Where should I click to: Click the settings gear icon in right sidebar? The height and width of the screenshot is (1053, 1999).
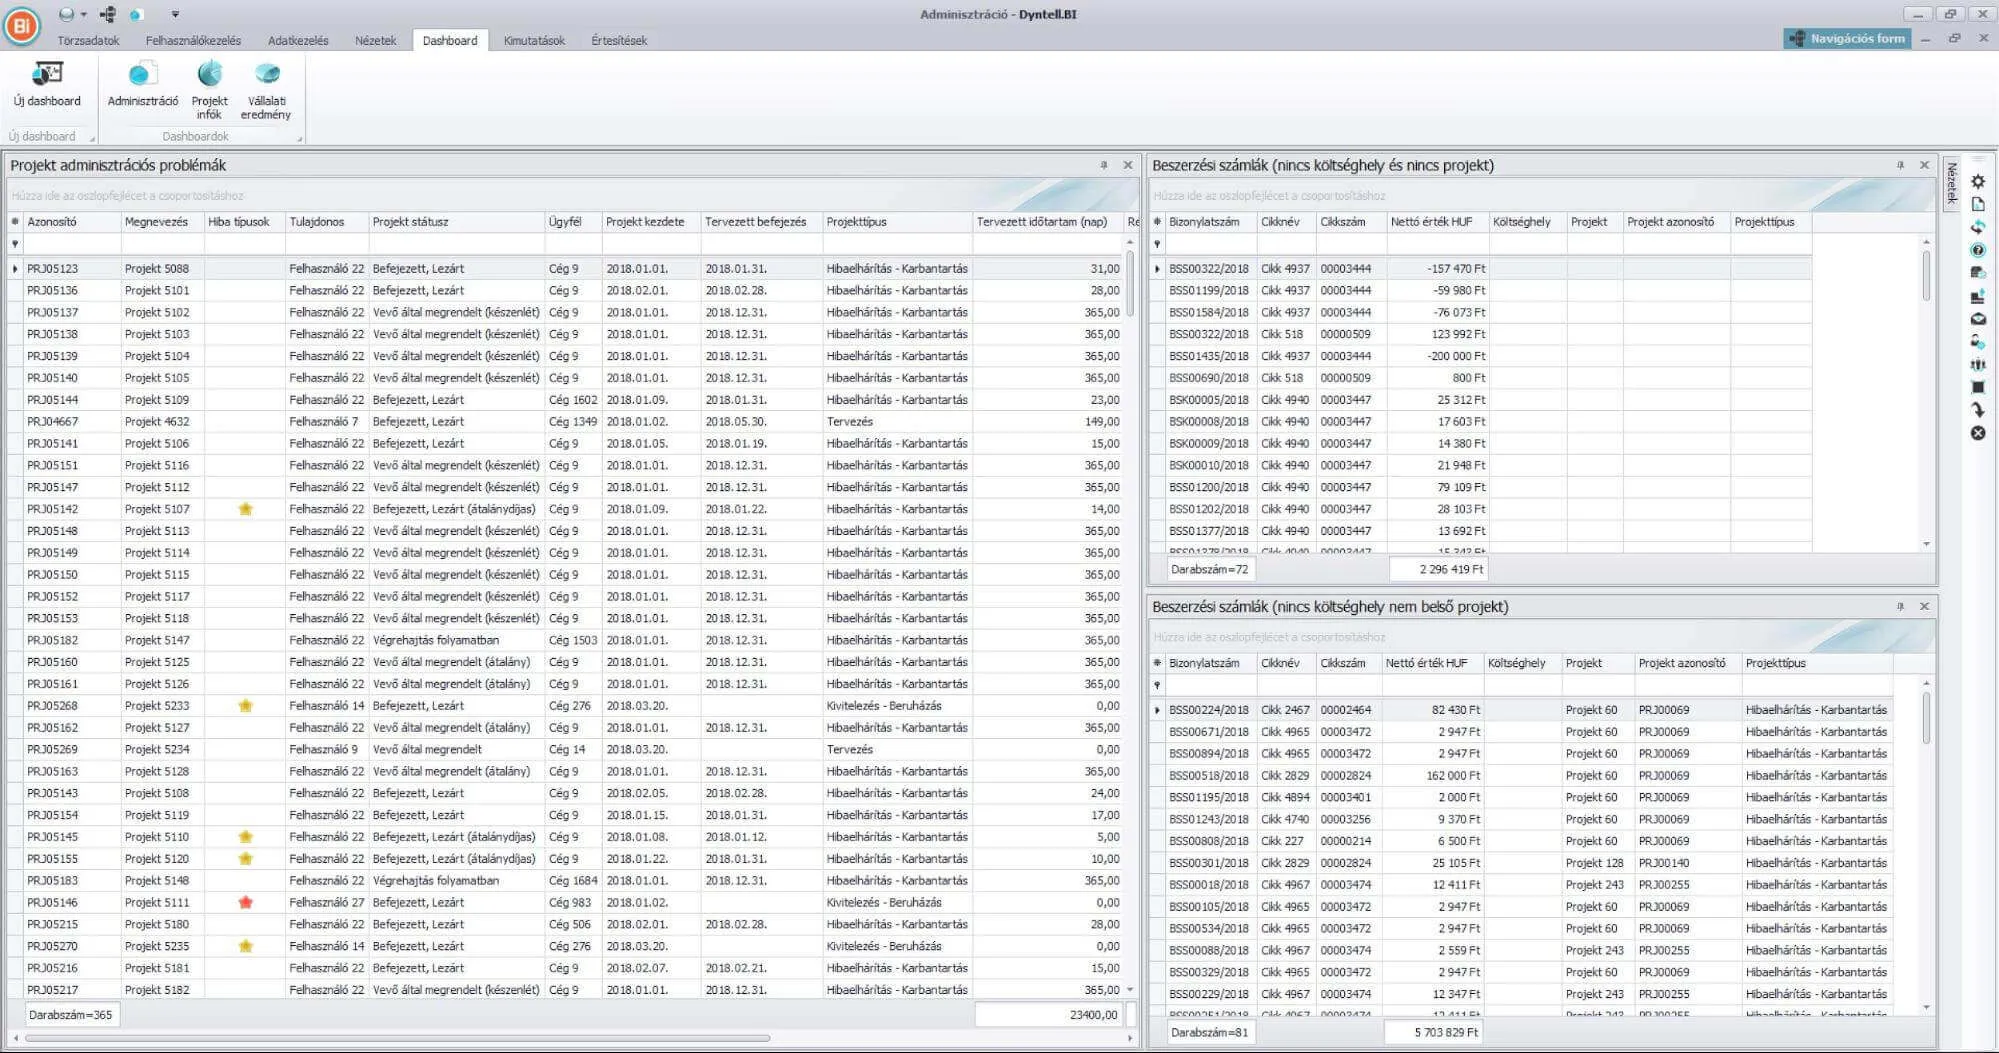coord(1977,182)
